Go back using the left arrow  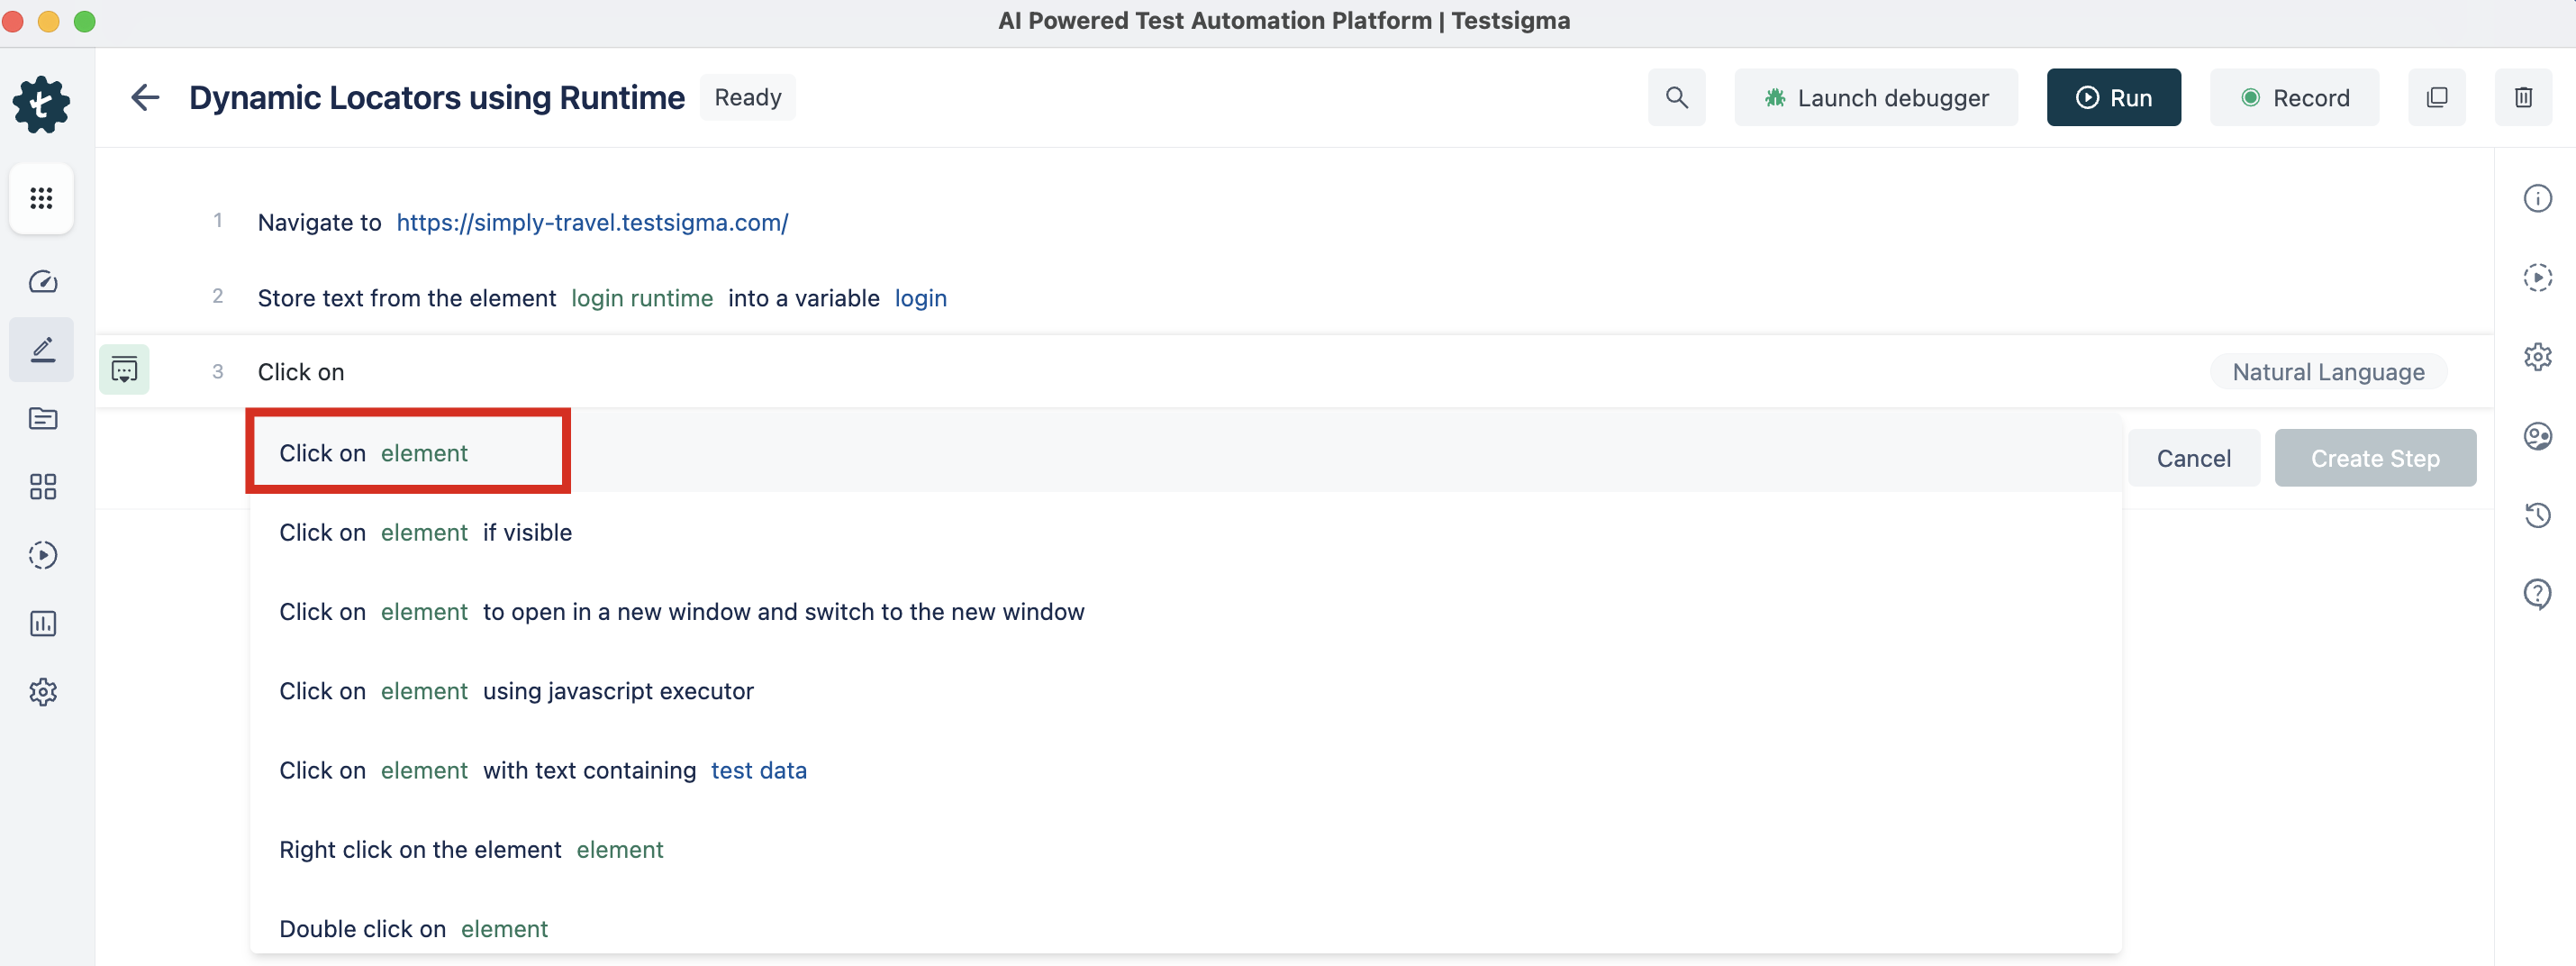[x=145, y=97]
